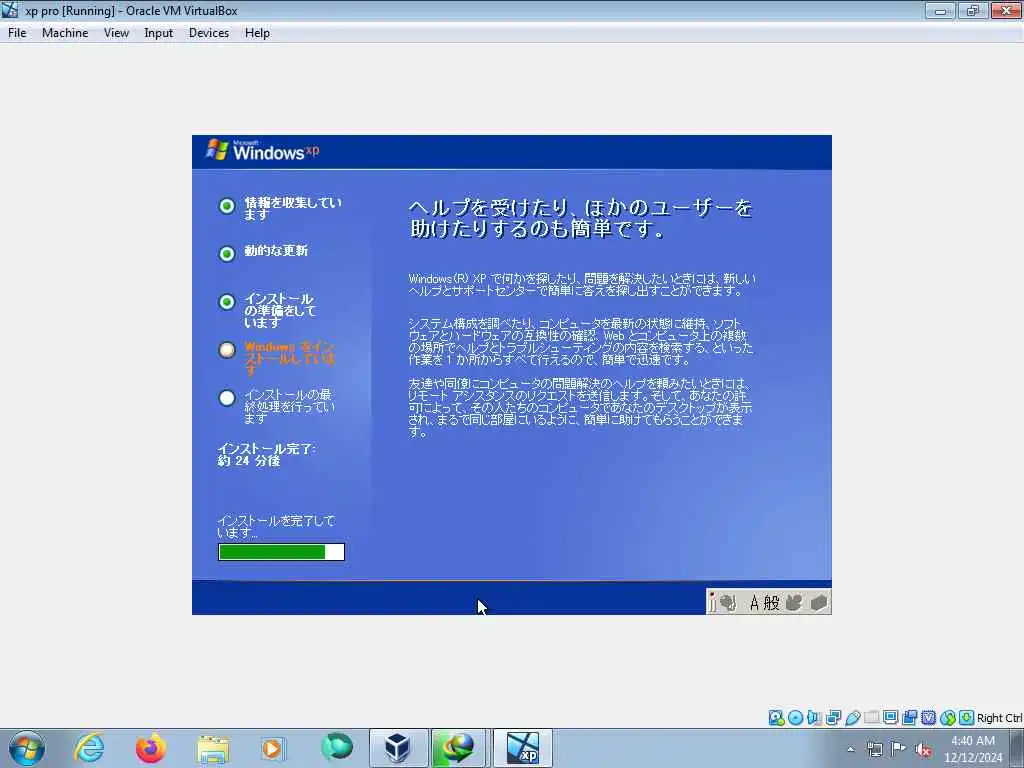Open Windows Explorer folder from taskbar

pos(212,748)
